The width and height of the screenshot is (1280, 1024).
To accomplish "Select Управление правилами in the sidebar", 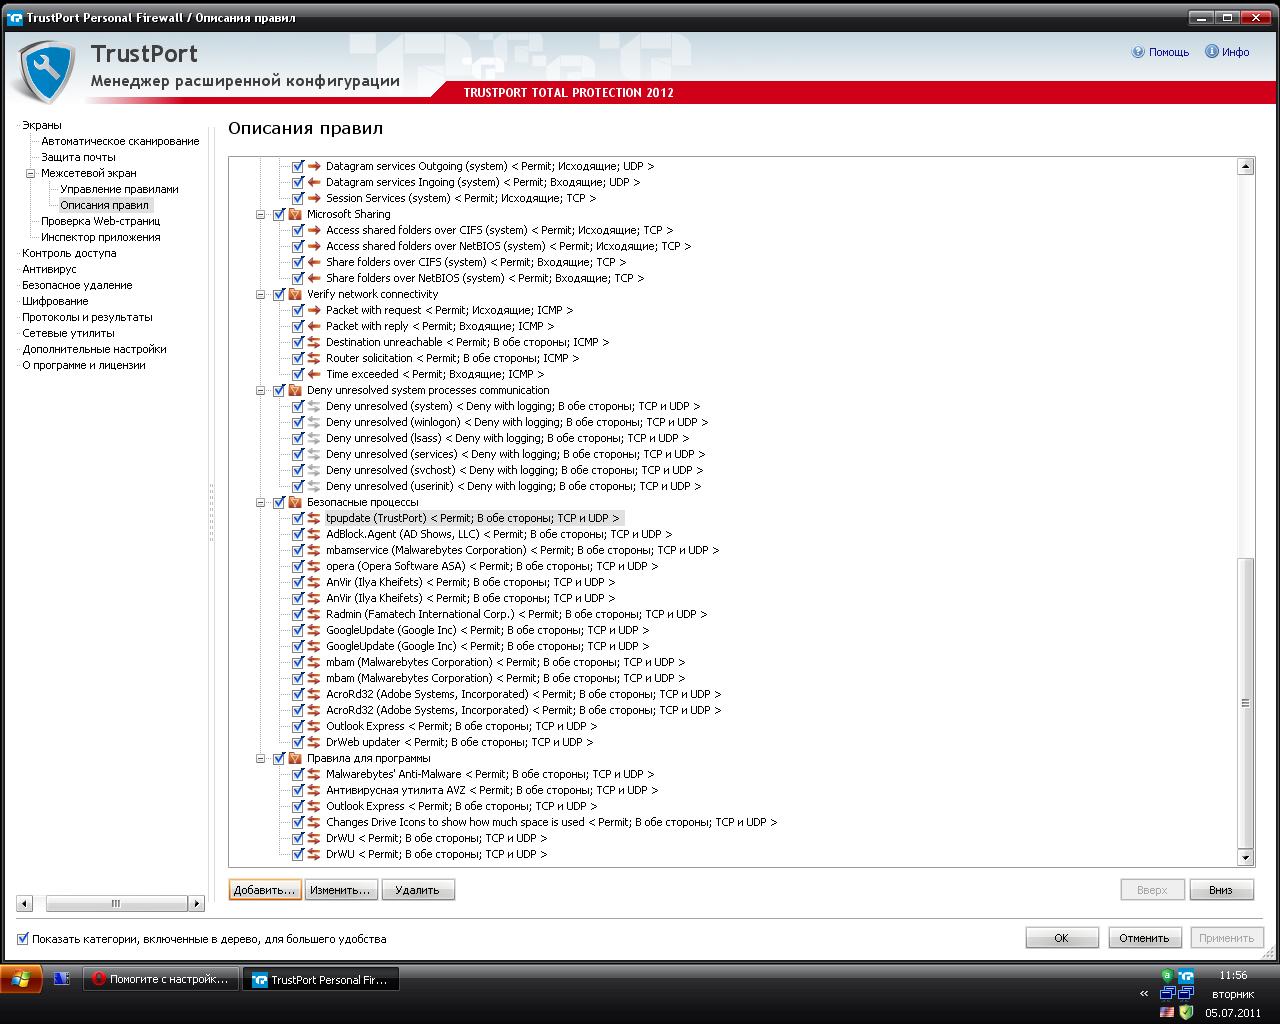I will click(119, 189).
